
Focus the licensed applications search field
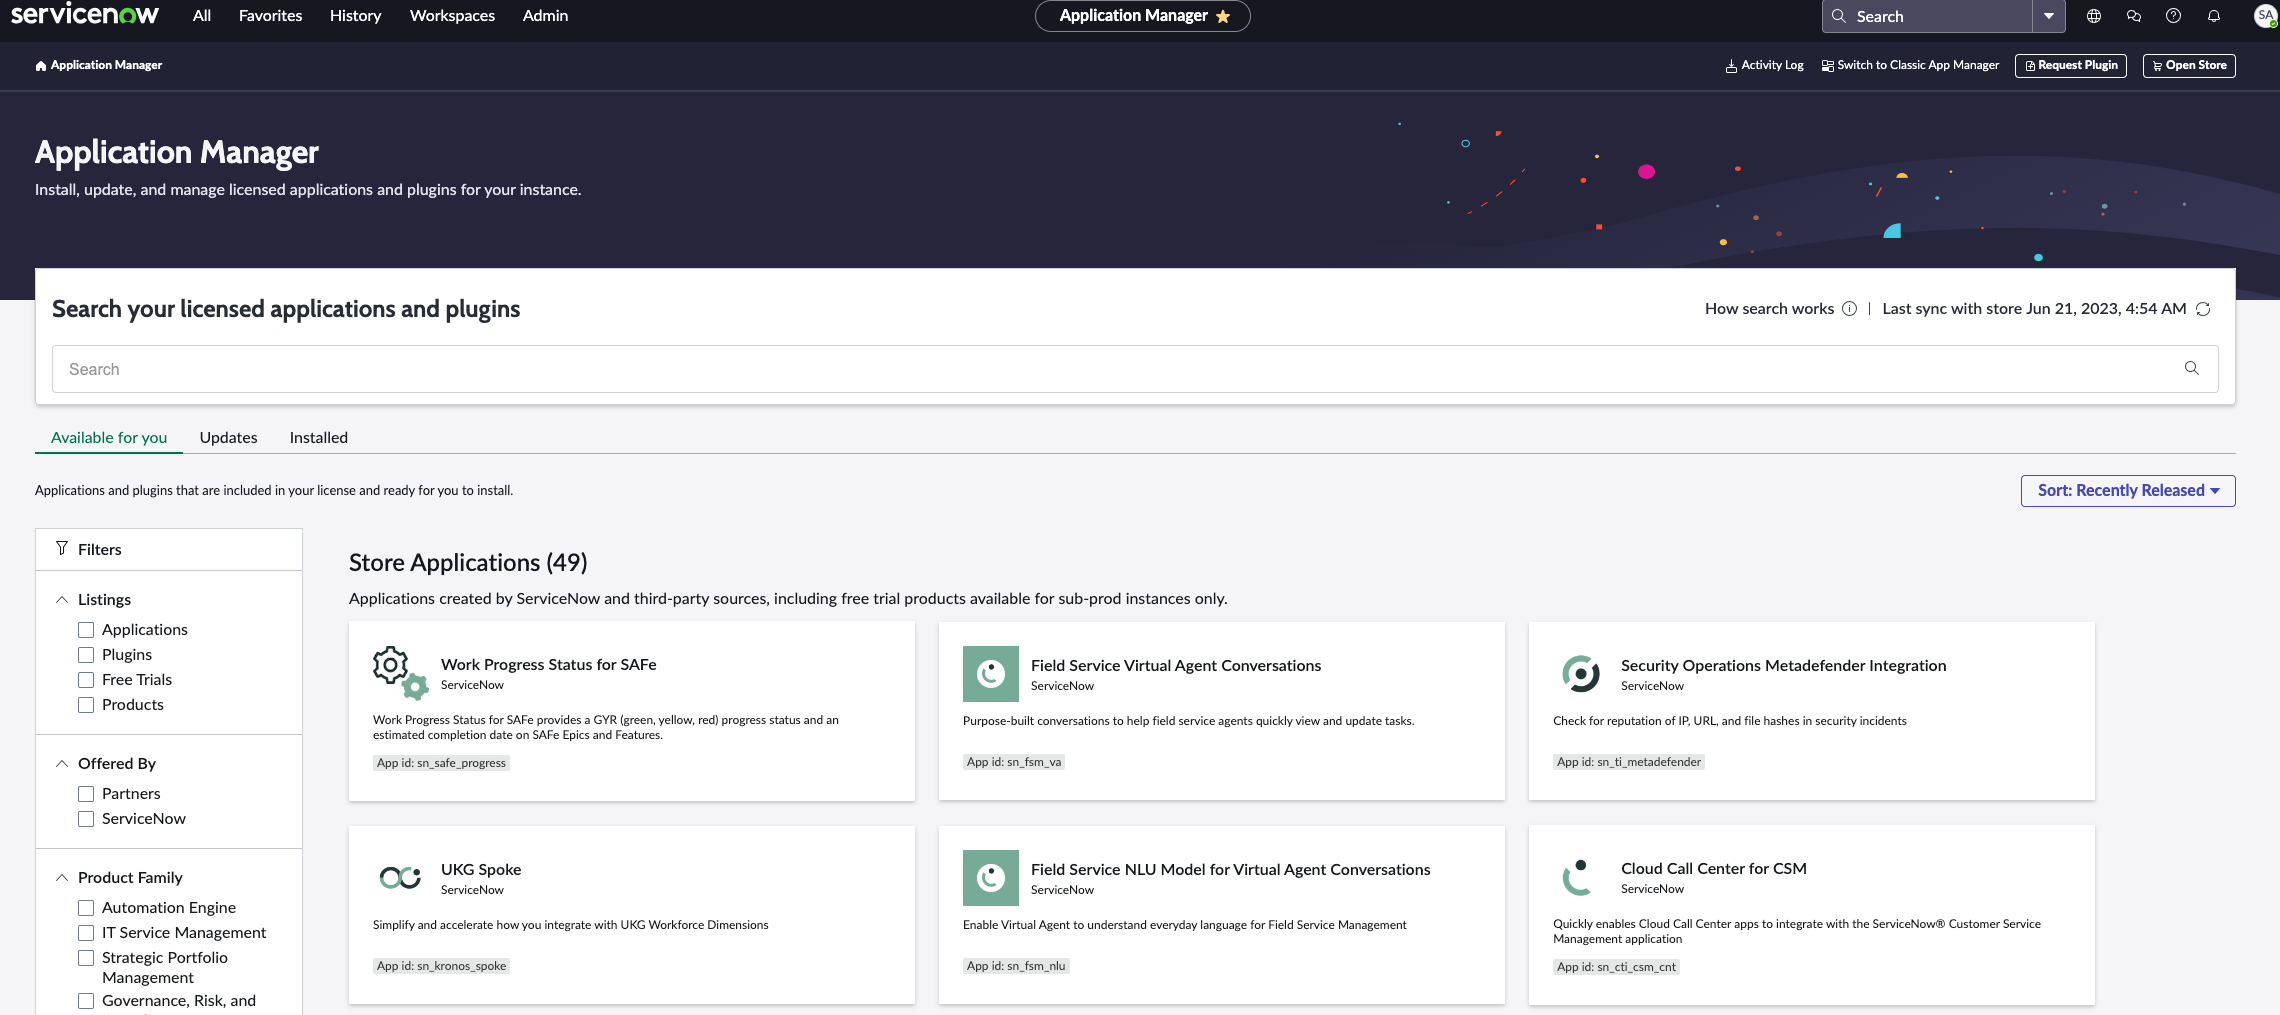tap(1135, 369)
